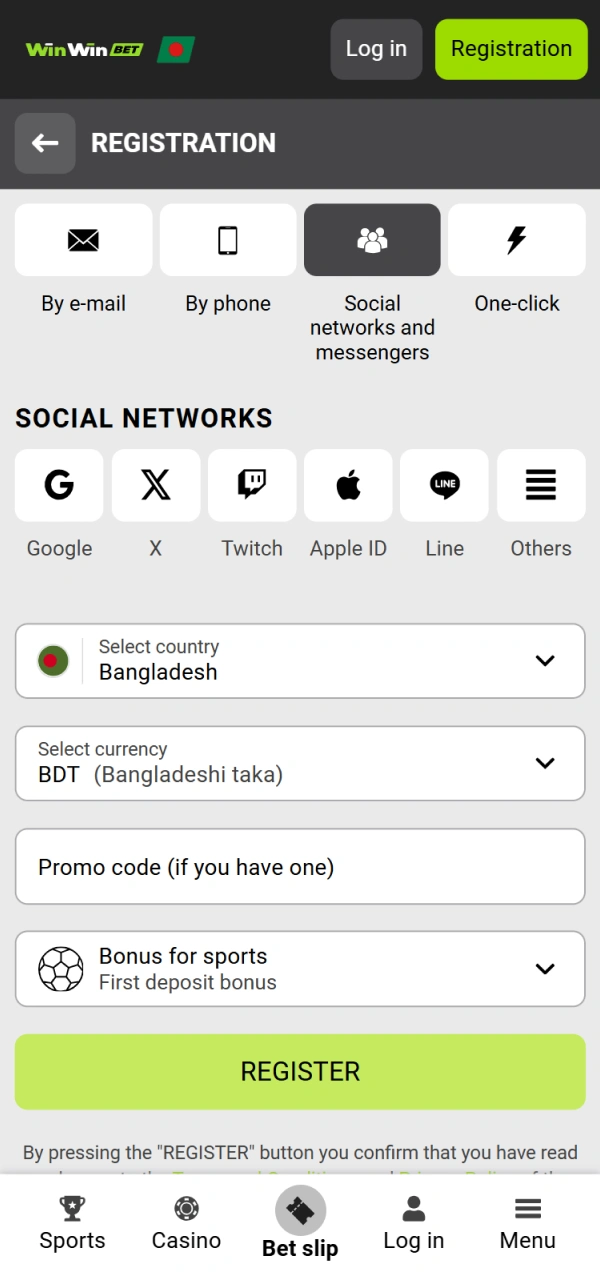The height and width of the screenshot is (1280, 600).
Task: Open the Others social networks list
Action: tap(540, 486)
